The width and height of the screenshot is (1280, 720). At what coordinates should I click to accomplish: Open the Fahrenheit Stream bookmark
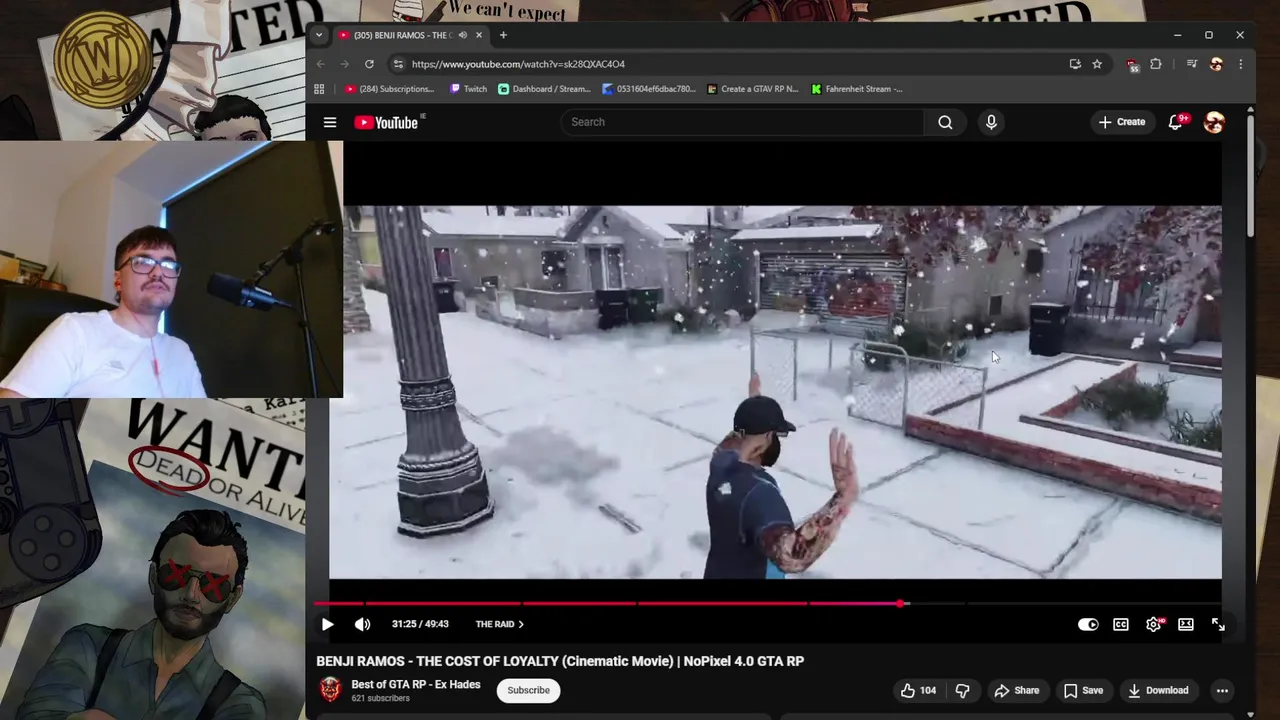(x=856, y=89)
